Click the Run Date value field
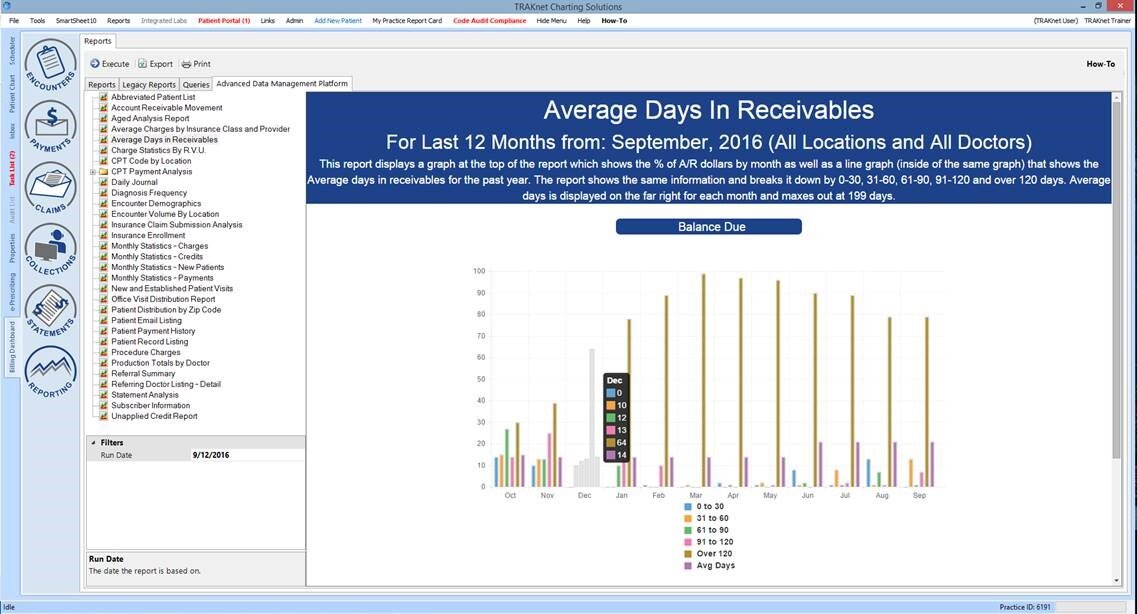The height and width of the screenshot is (614, 1137). pos(245,455)
